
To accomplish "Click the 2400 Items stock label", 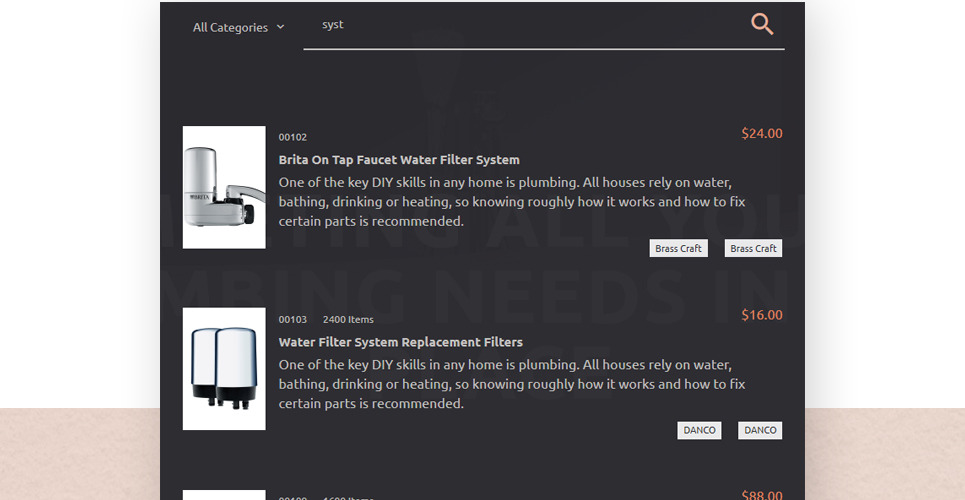I will coord(348,320).
